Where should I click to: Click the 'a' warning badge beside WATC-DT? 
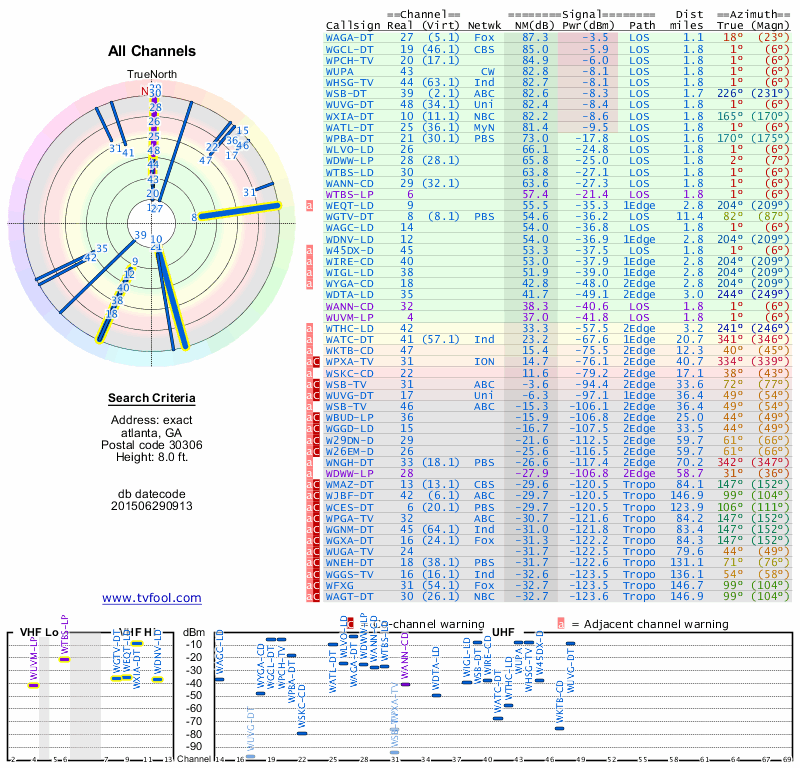point(309,339)
